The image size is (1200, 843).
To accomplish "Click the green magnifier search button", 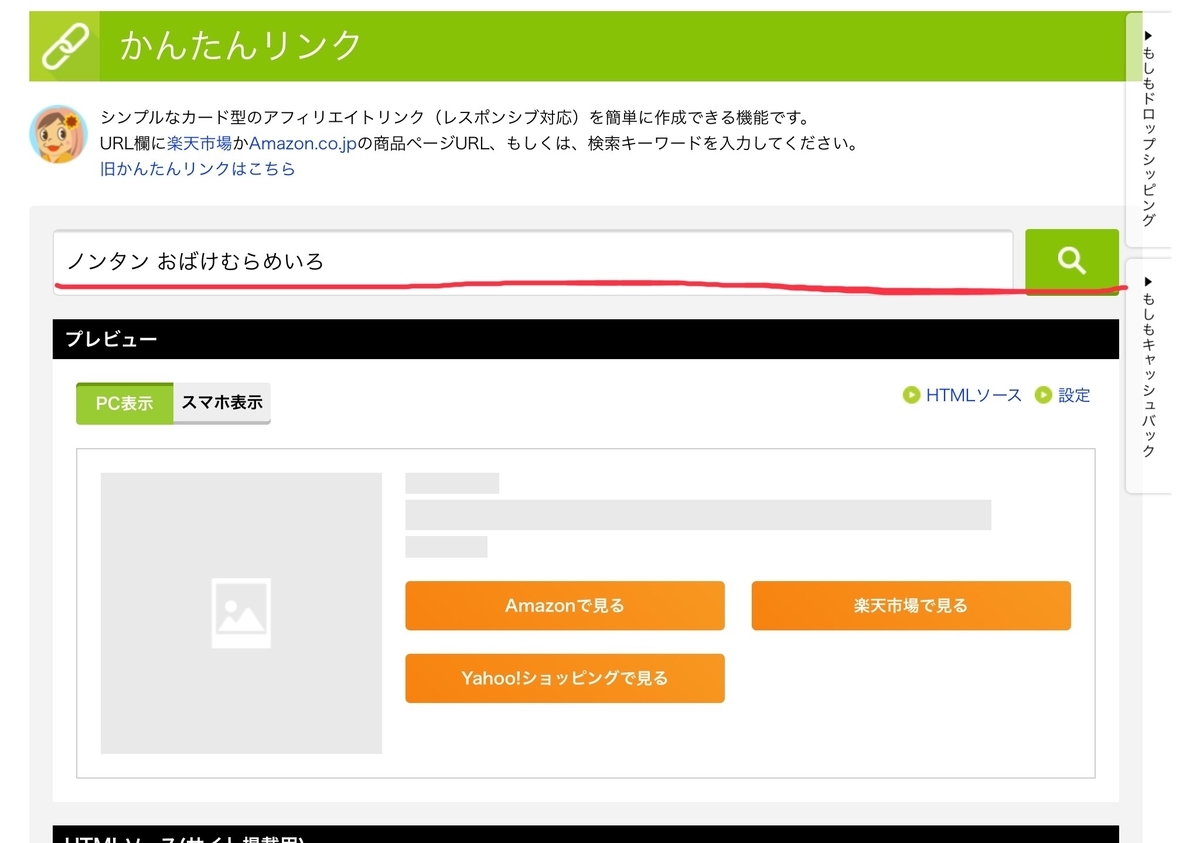I will coord(1071,261).
